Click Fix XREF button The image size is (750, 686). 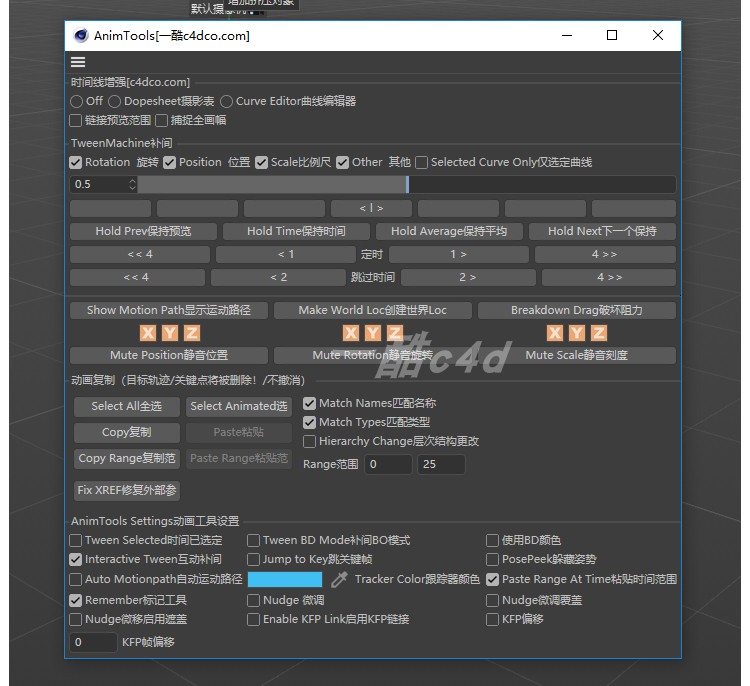[x=127, y=490]
